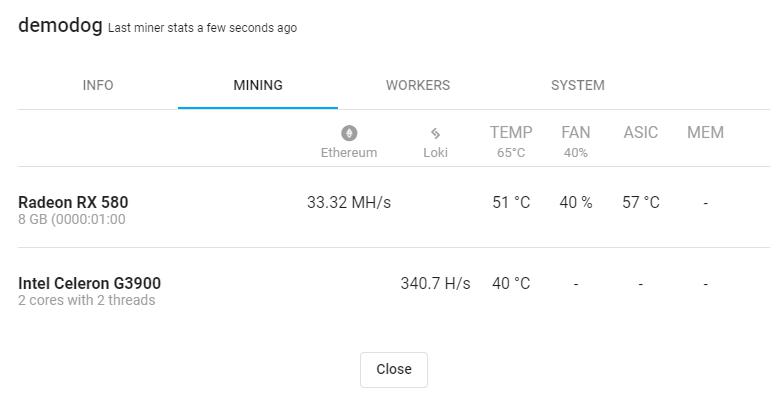Viewport: 783px width, 398px height.
Task: Select the MINING tab
Action: click(258, 85)
